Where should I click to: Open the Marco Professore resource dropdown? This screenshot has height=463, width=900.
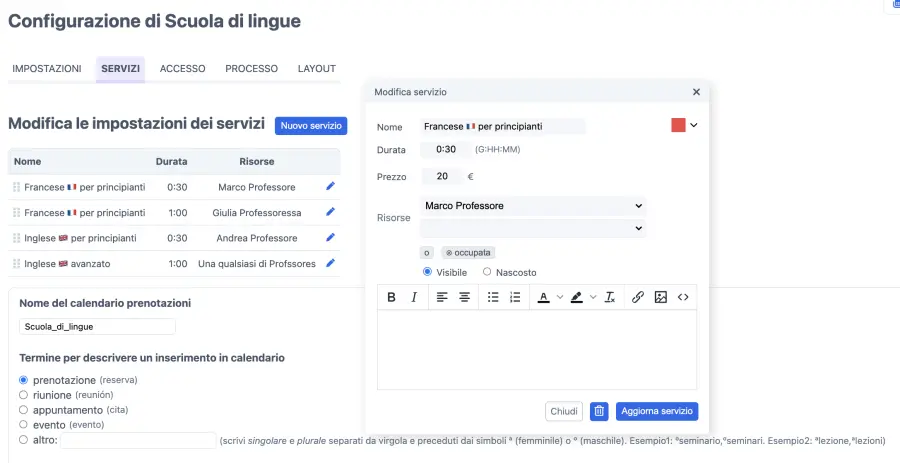tap(533, 206)
